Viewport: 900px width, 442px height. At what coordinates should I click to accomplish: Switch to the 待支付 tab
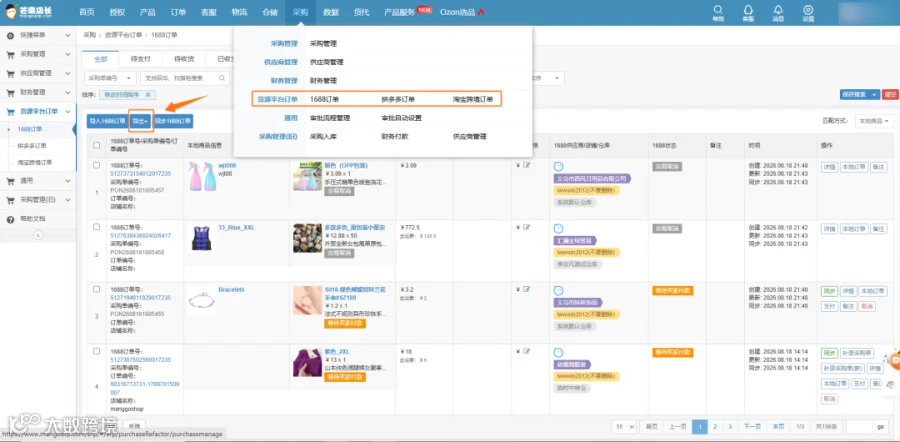pos(140,59)
